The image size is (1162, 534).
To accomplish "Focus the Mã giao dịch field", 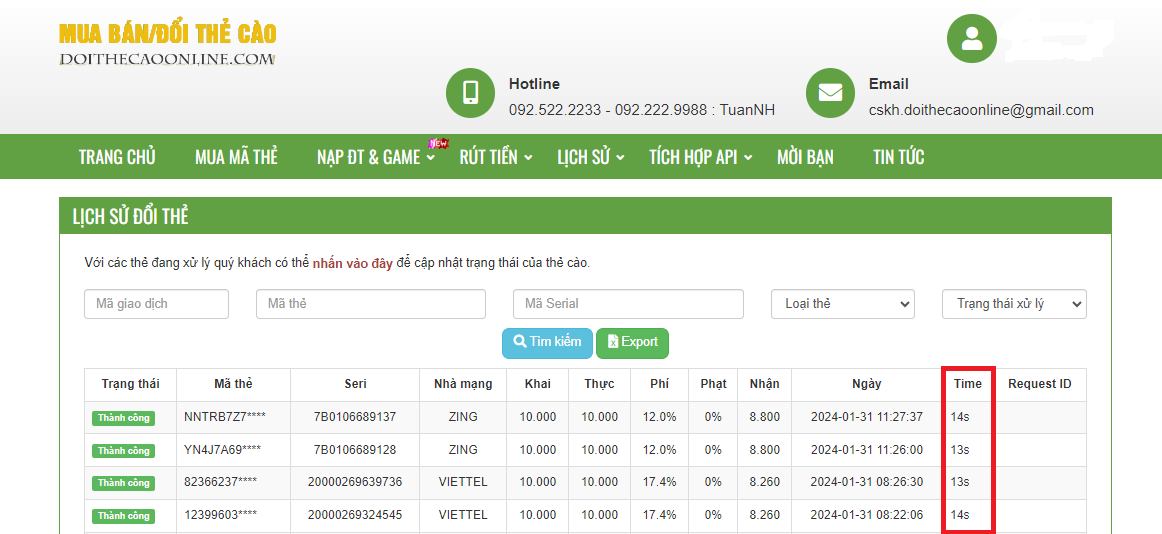I will [156, 304].
